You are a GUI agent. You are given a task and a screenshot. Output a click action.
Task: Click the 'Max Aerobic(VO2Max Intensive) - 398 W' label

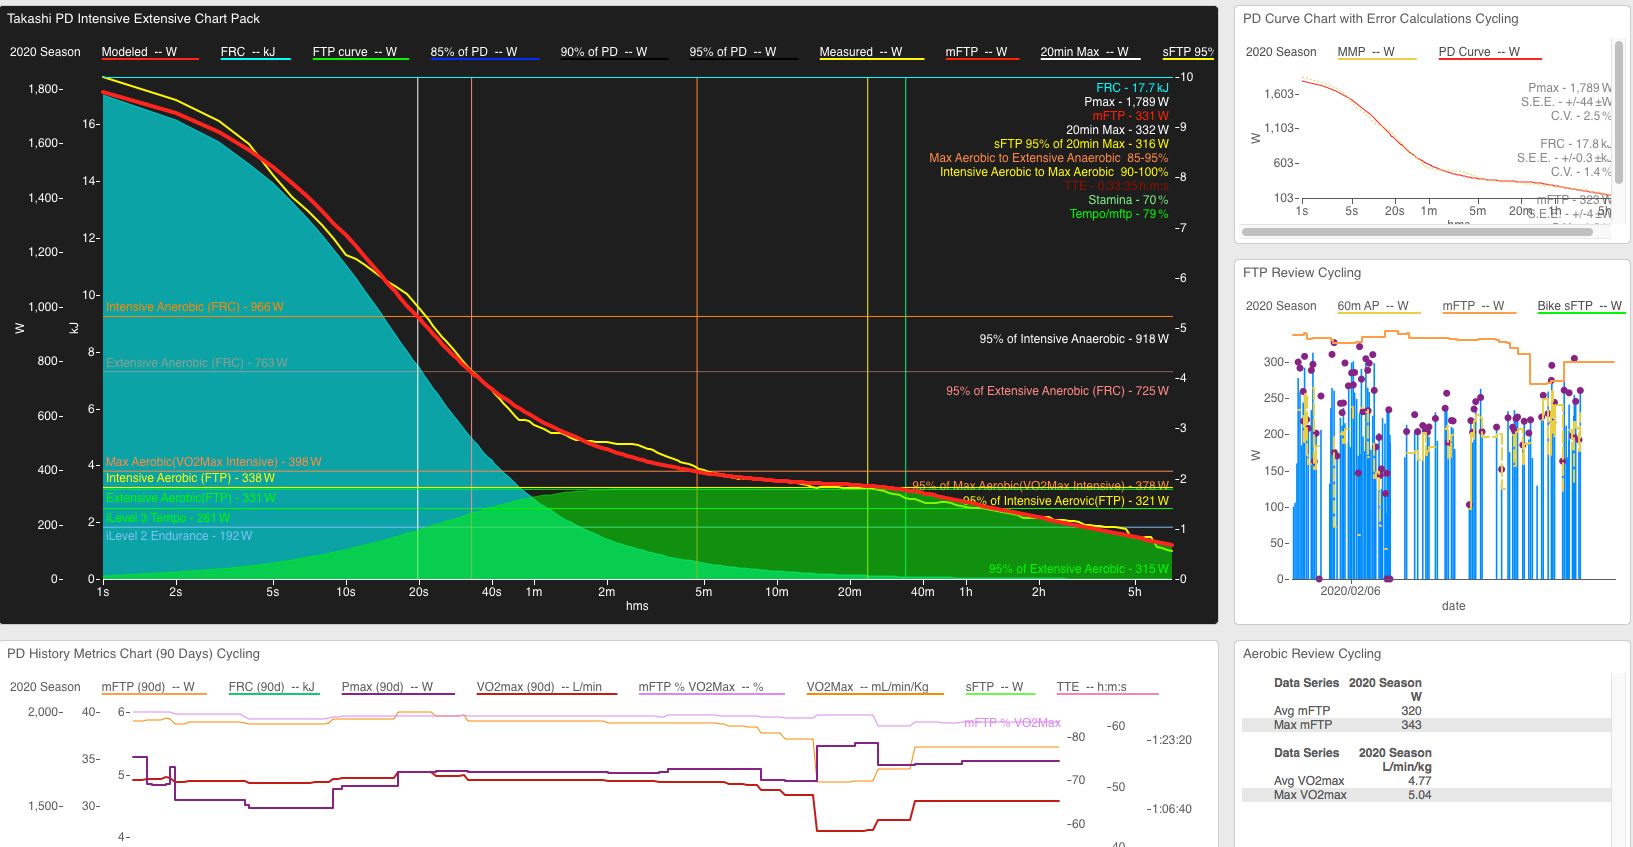coord(214,462)
